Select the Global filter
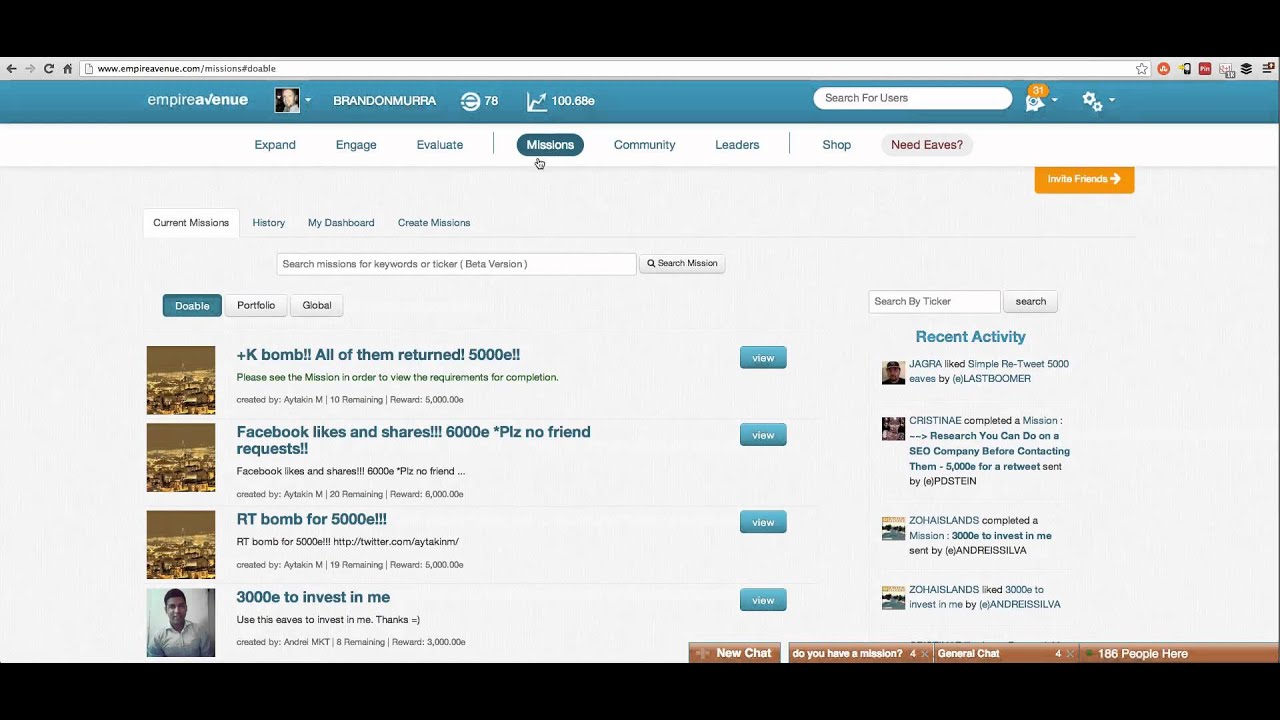The height and width of the screenshot is (720, 1280). pos(317,306)
